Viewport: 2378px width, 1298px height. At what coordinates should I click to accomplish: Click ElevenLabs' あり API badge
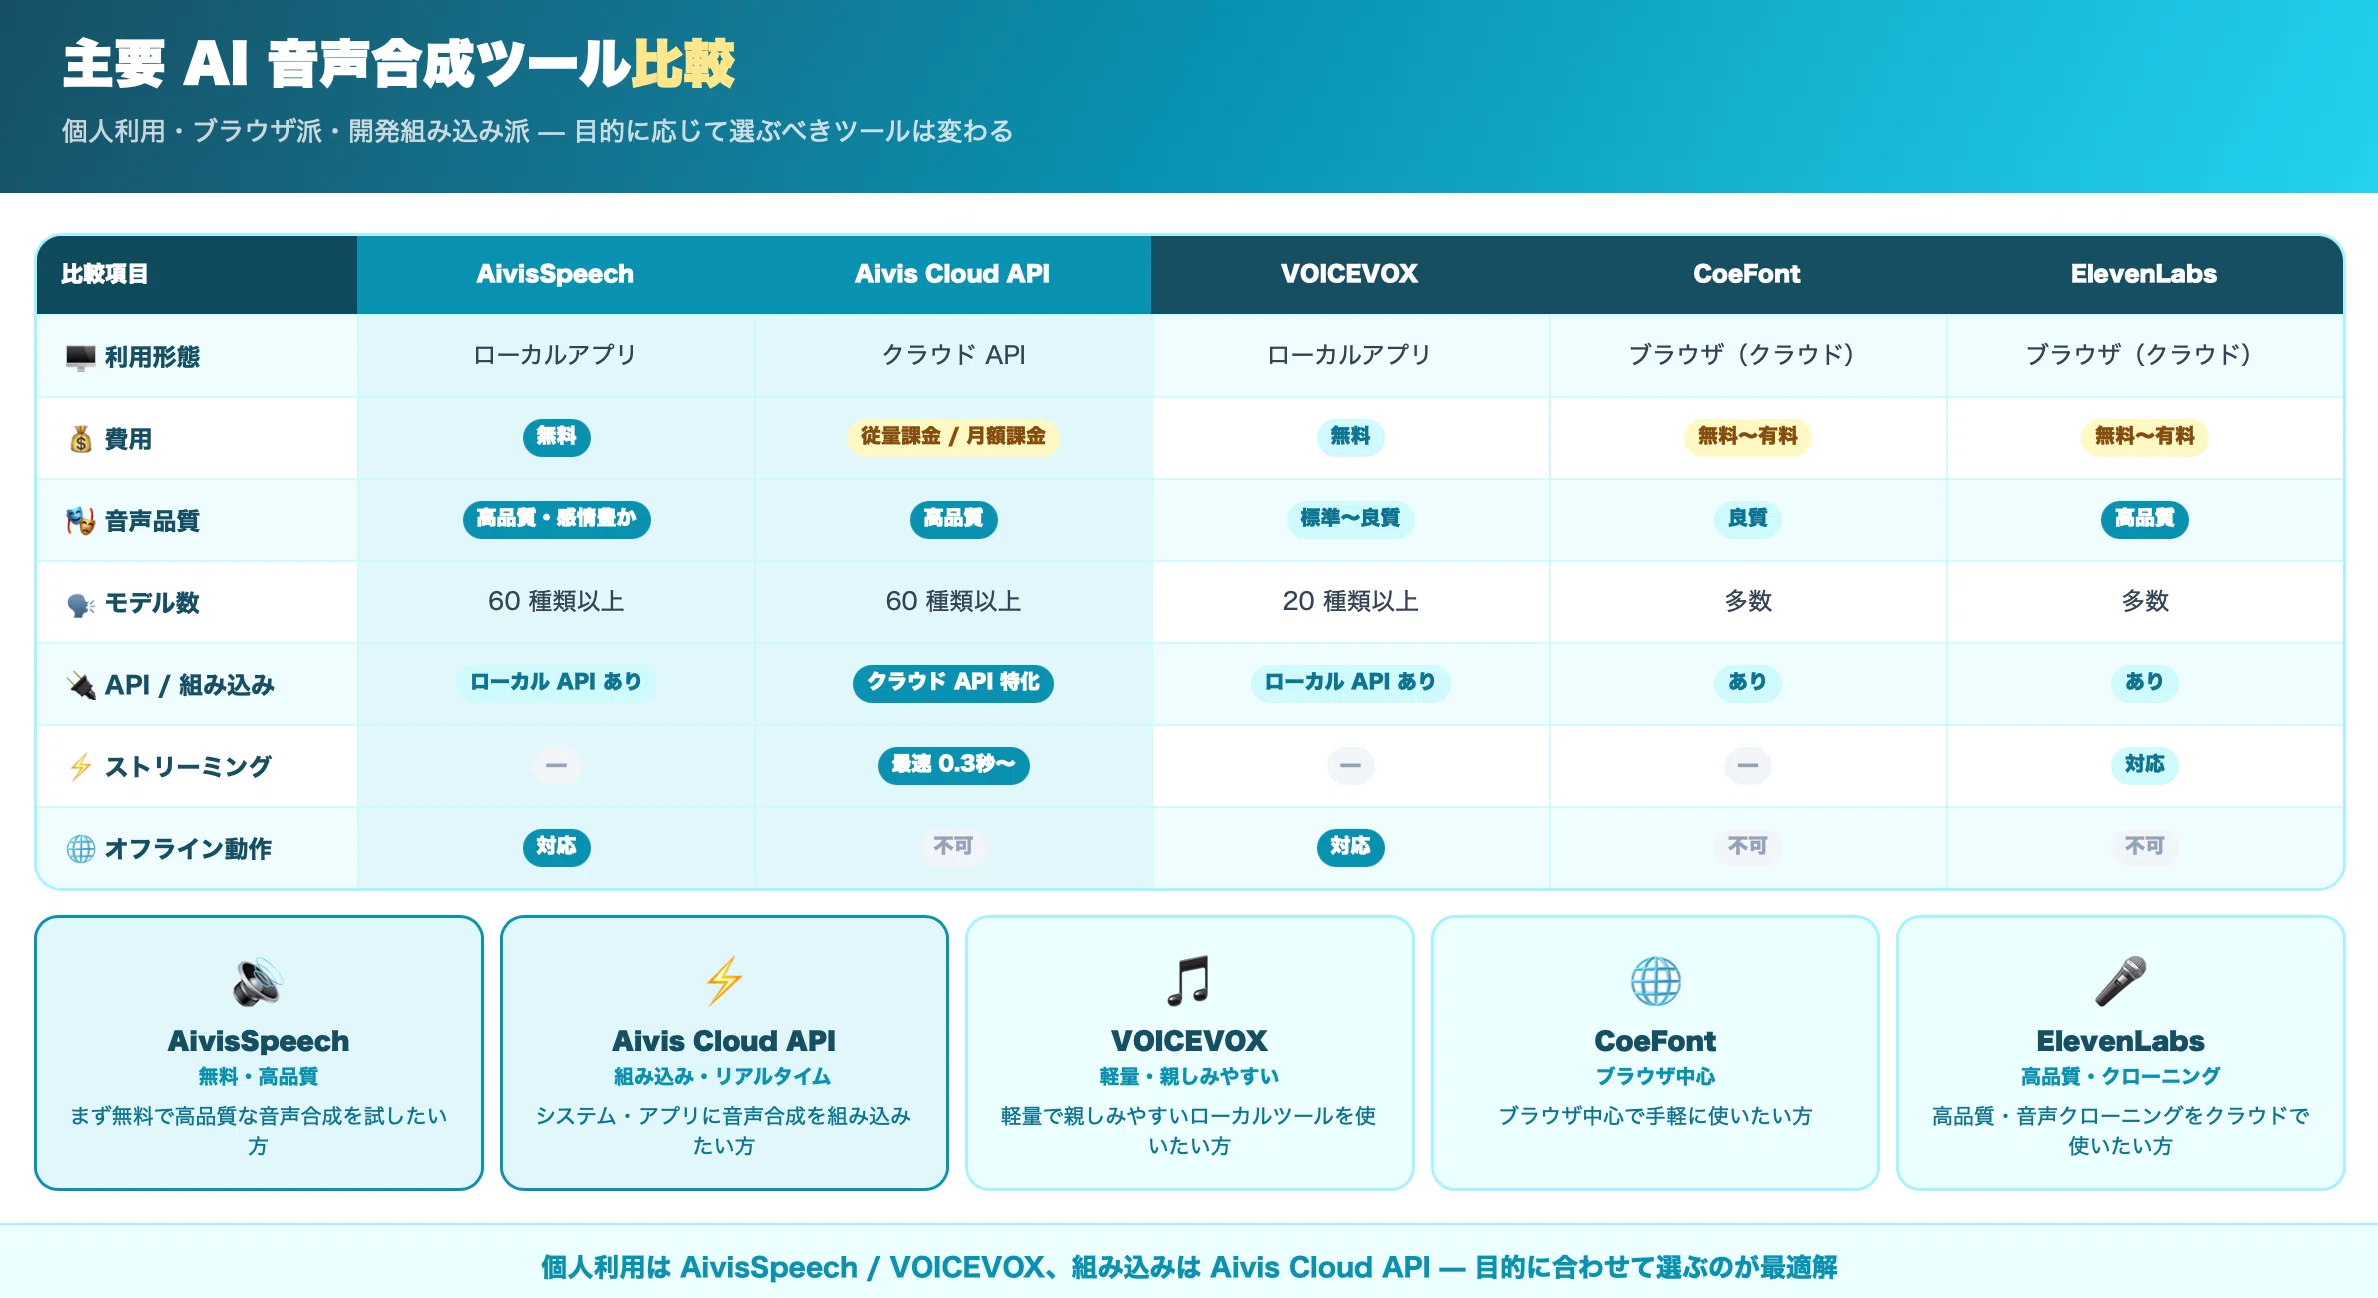pos(2144,683)
